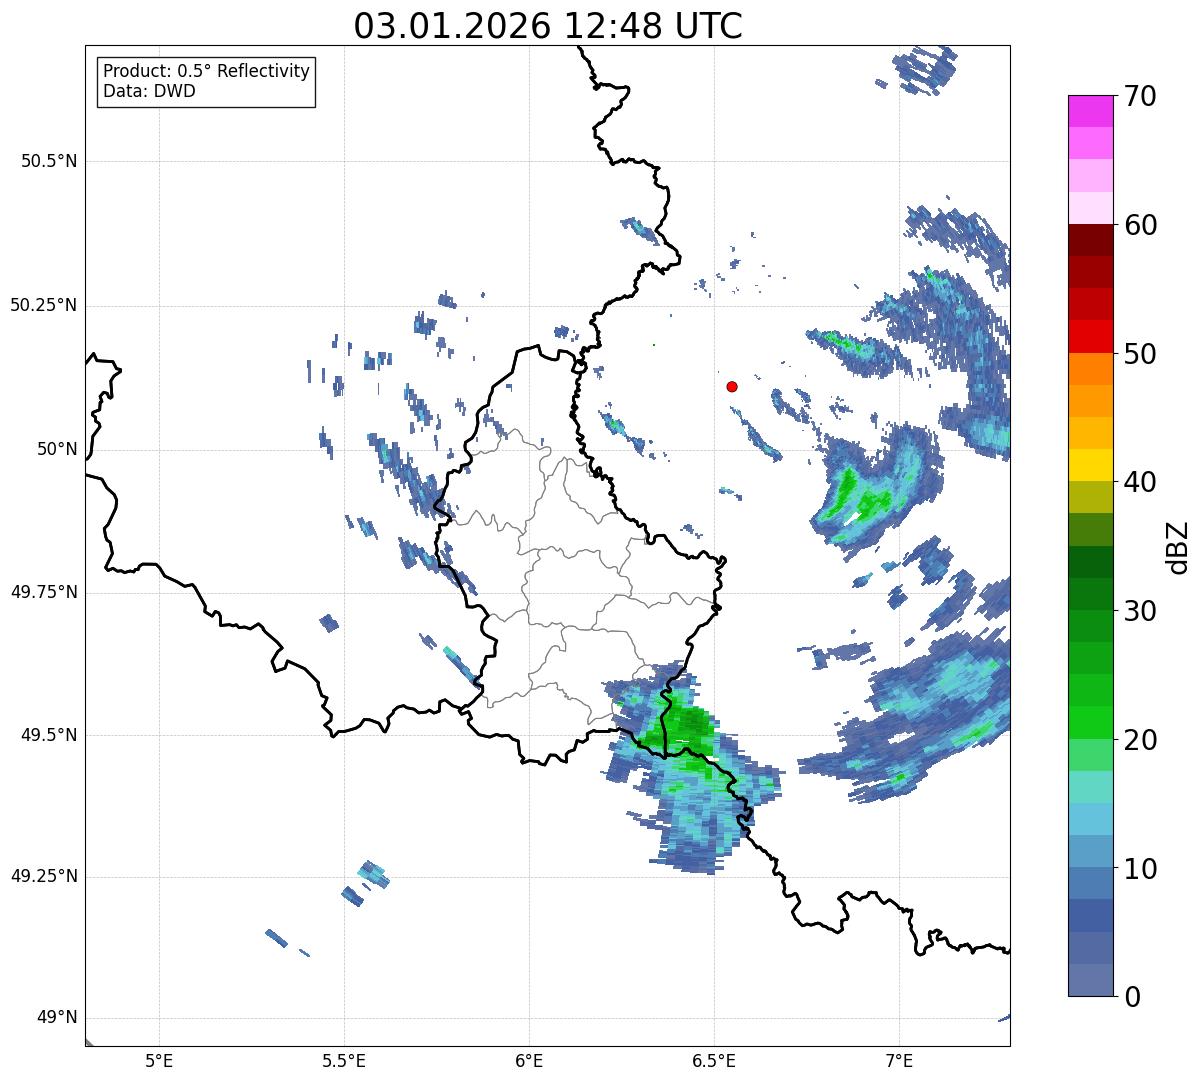Click the 49.25°N latitude label
Viewport: 1202px width, 1081px height.
(44, 876)
